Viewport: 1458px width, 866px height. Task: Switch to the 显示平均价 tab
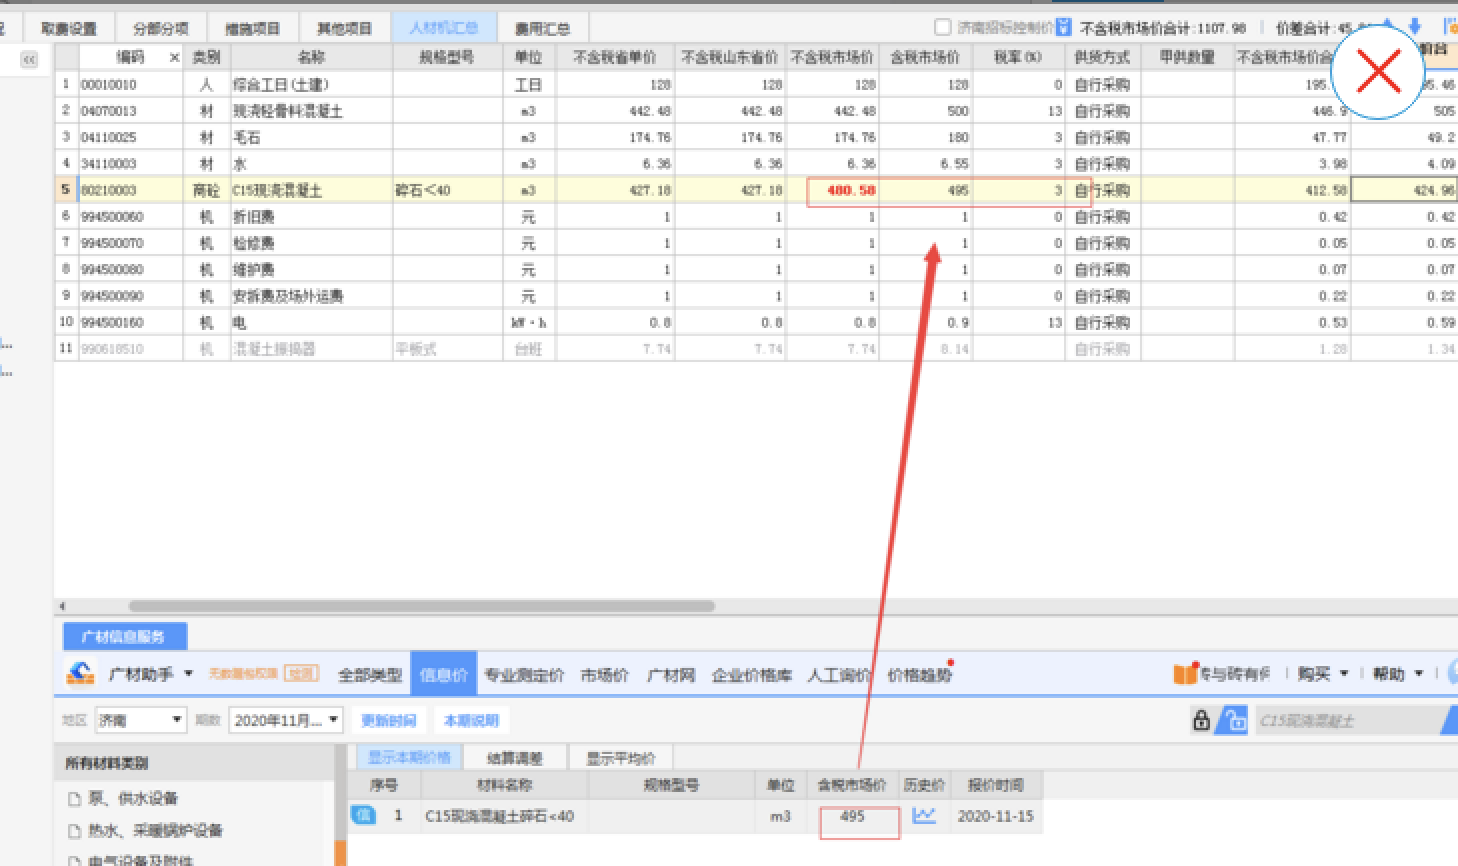pos(620,757)
